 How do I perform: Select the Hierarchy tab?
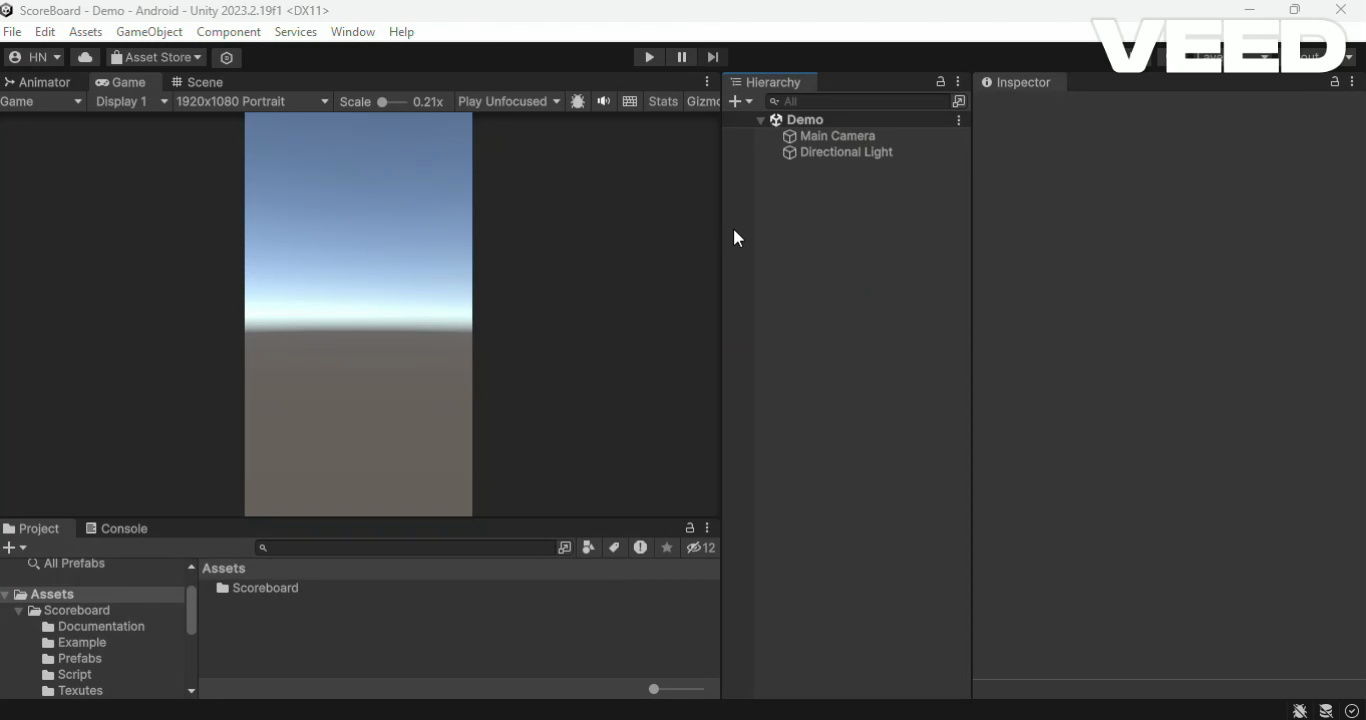770,82
